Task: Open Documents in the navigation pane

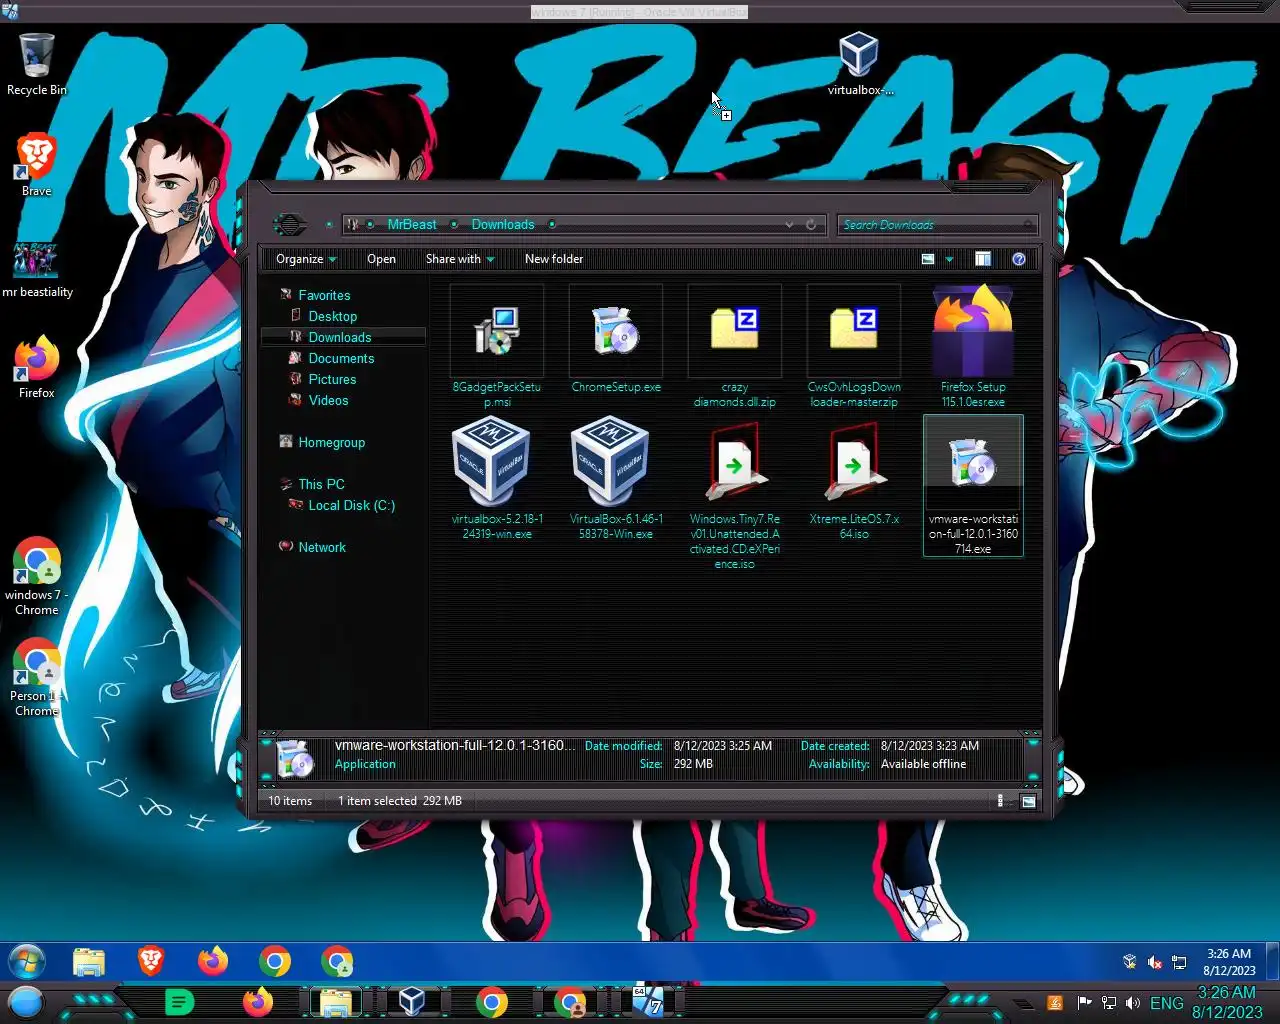Action: [x=341, y=358]
